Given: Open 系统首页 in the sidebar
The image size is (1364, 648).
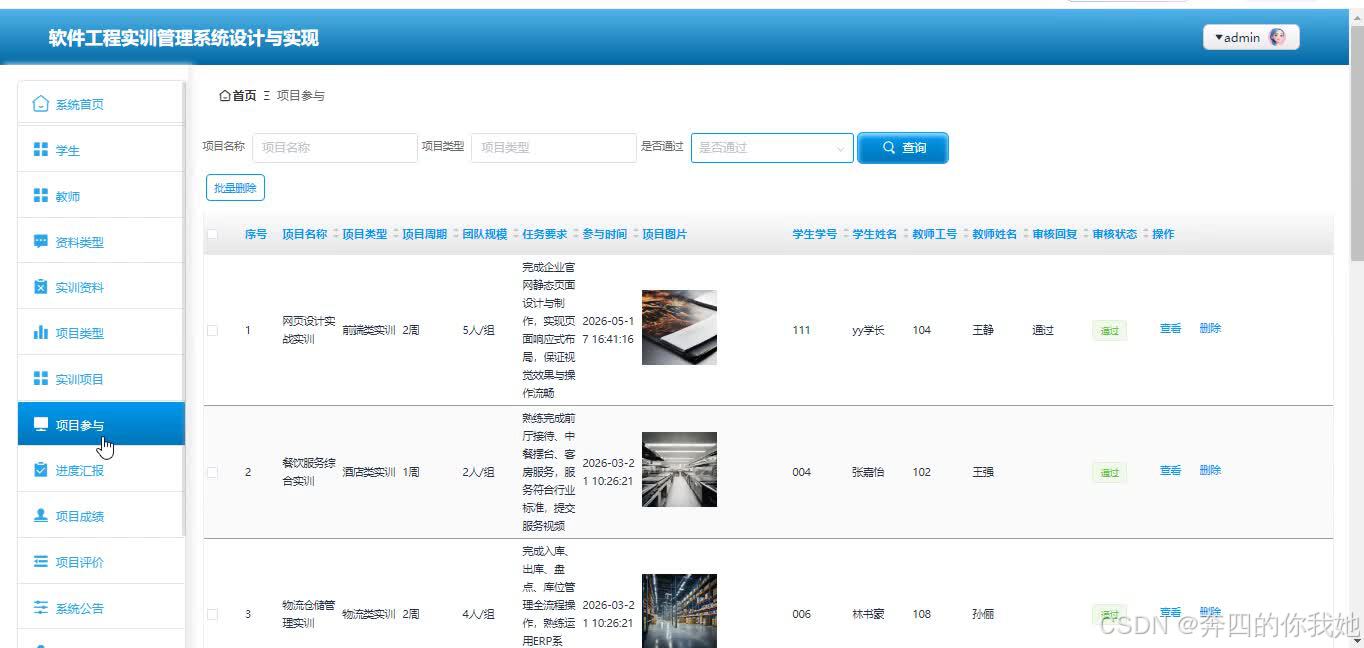Looking at the screenshot, I should [101, 104].
